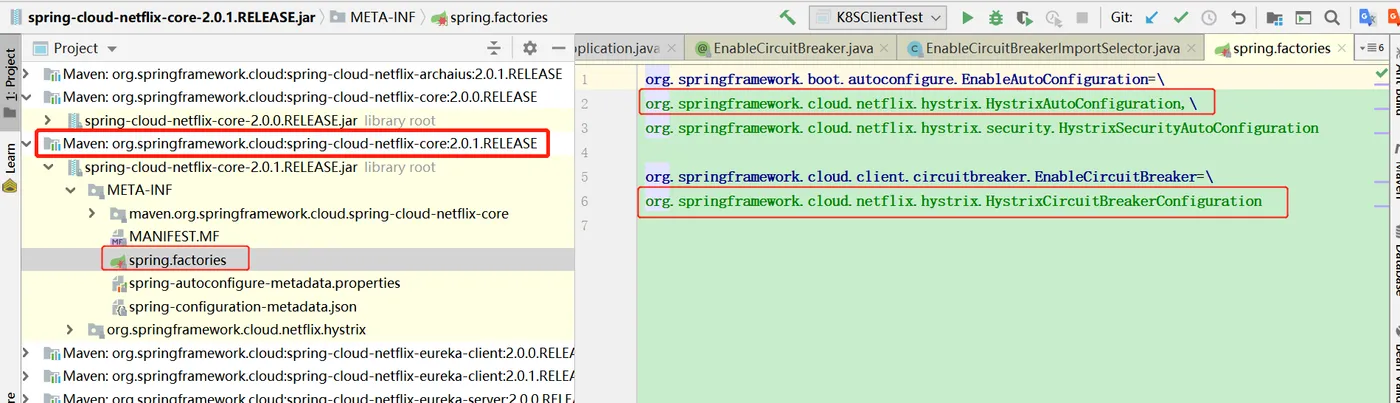Click the Run with profiler icon
The height and width of the screenshot is (403, 1400).
[x=1053, y=17]
